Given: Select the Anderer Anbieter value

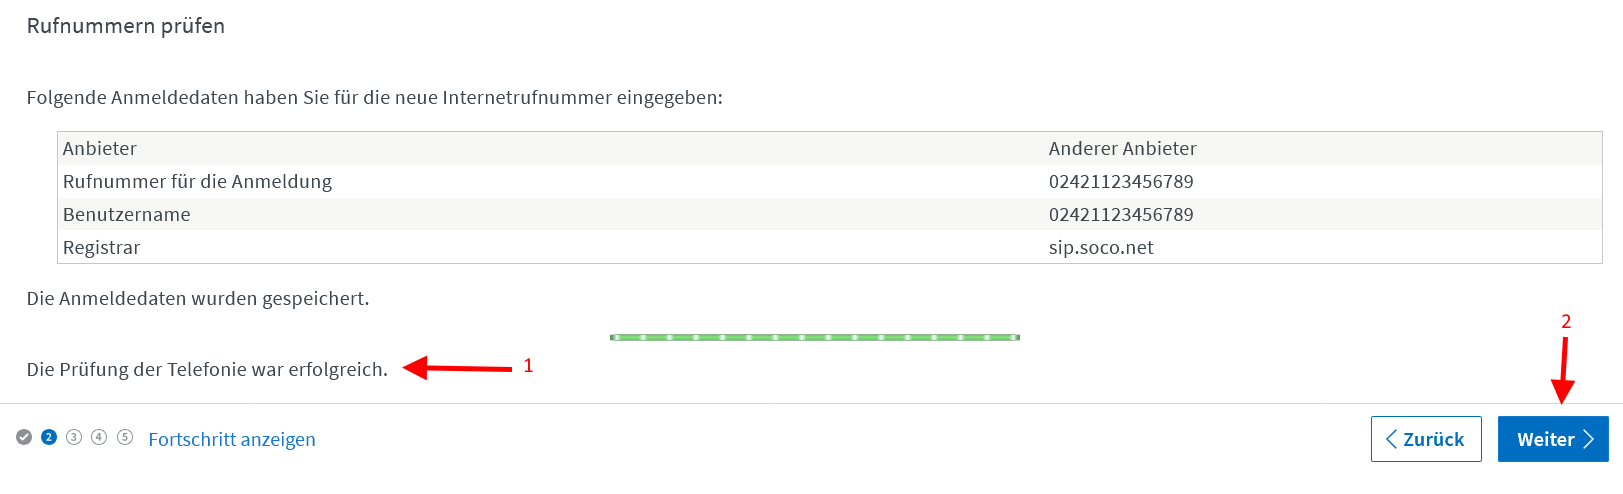Looking at the screenshot, I should point(1122,148).
